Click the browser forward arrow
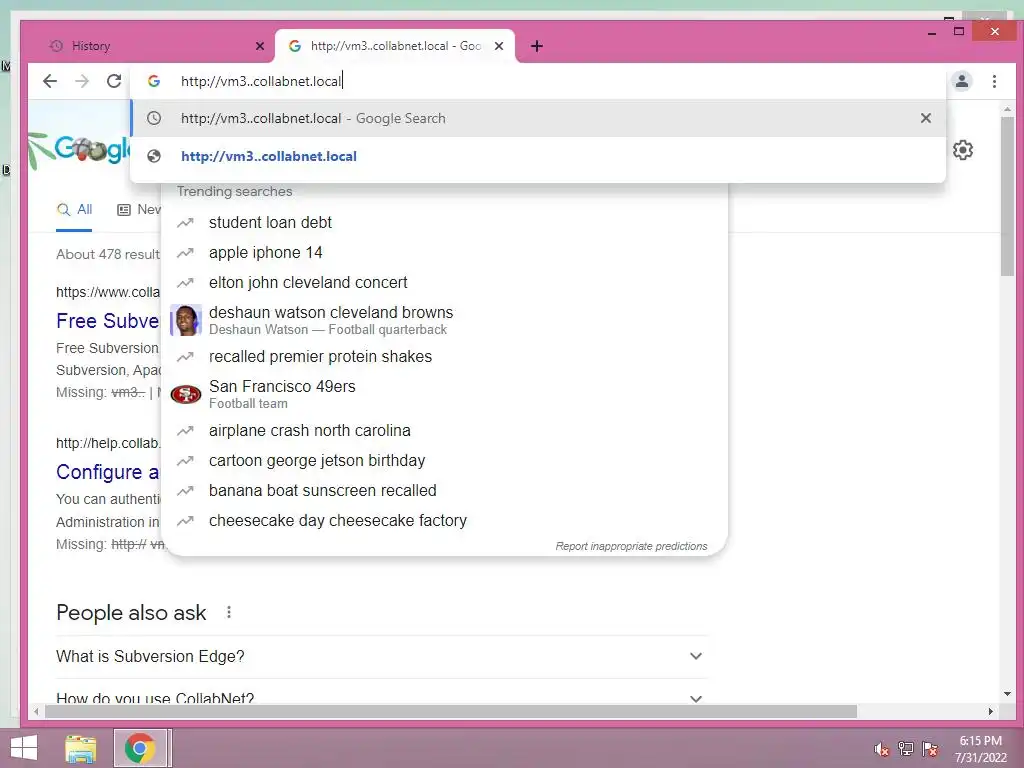1024x768 pixels. [82, 81]
